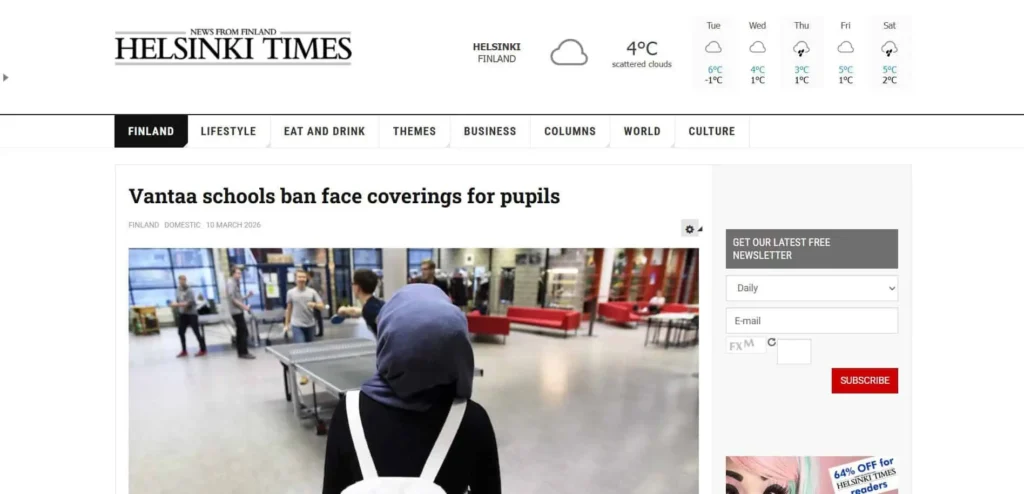Screen dimensions: 1024x494
Task: Select the Tuesday forecast cloud icon
Action: click(x=713, y=47)
